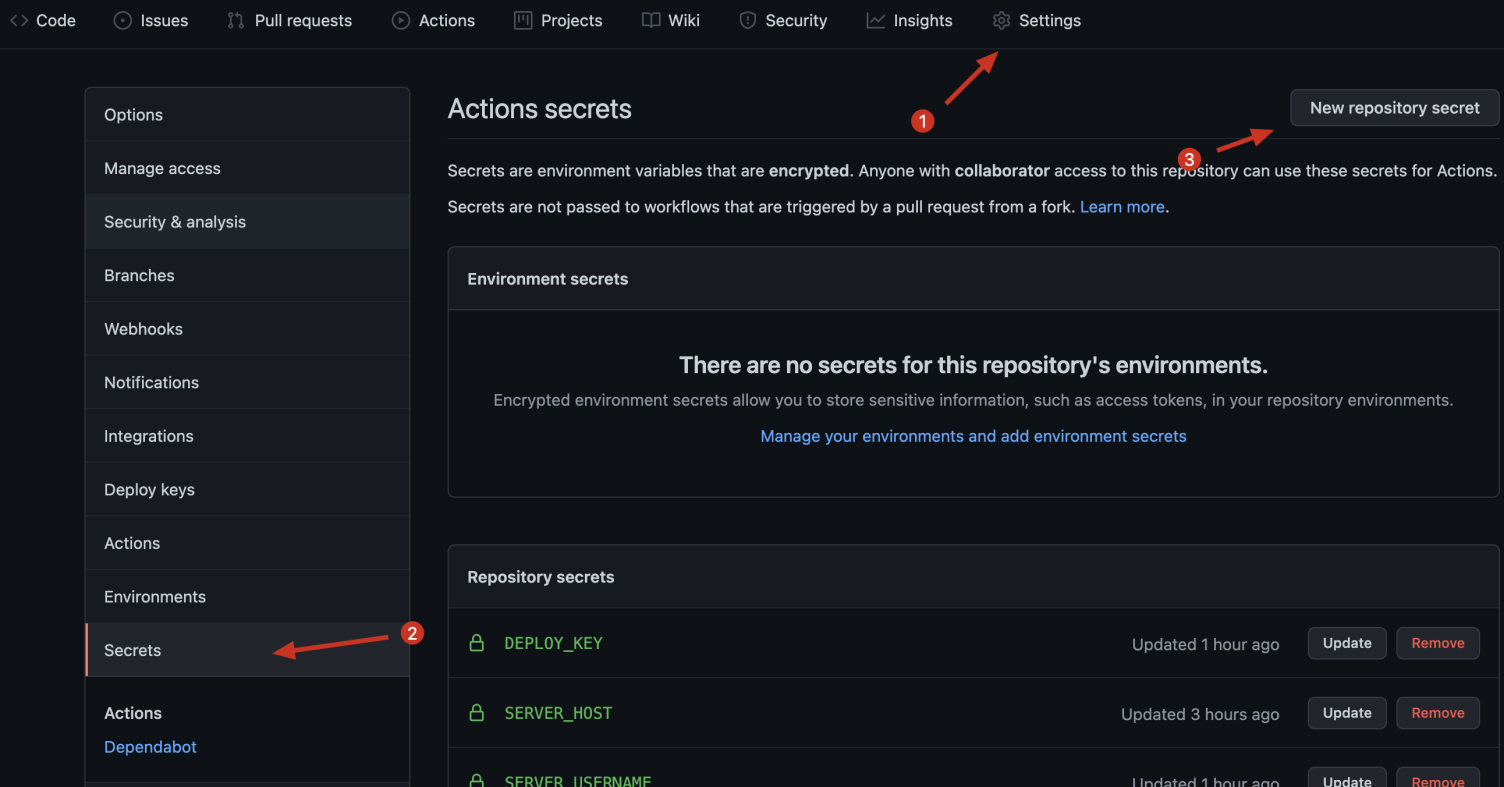
Task: Select Secrets in the sidebar
Action: (x=247, y=650)
